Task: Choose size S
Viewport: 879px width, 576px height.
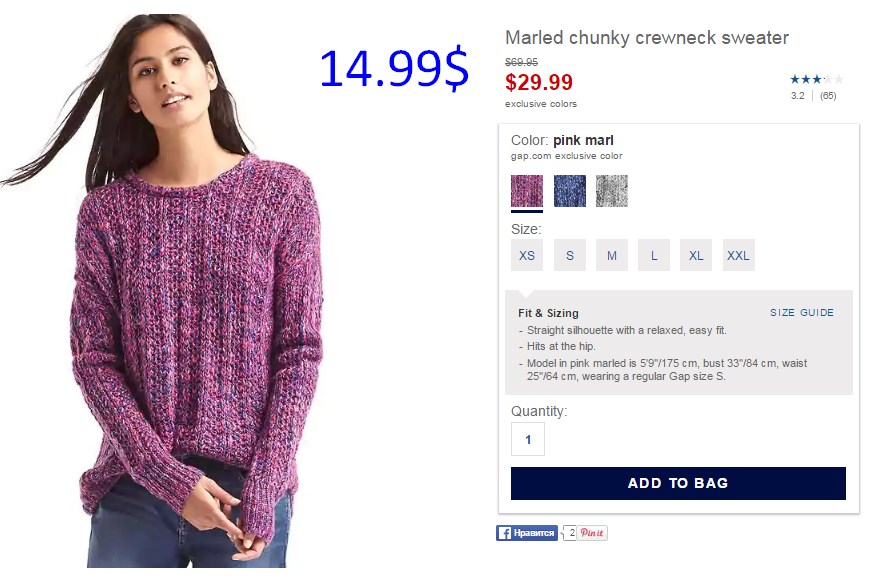Action: (x=570, y=255)
